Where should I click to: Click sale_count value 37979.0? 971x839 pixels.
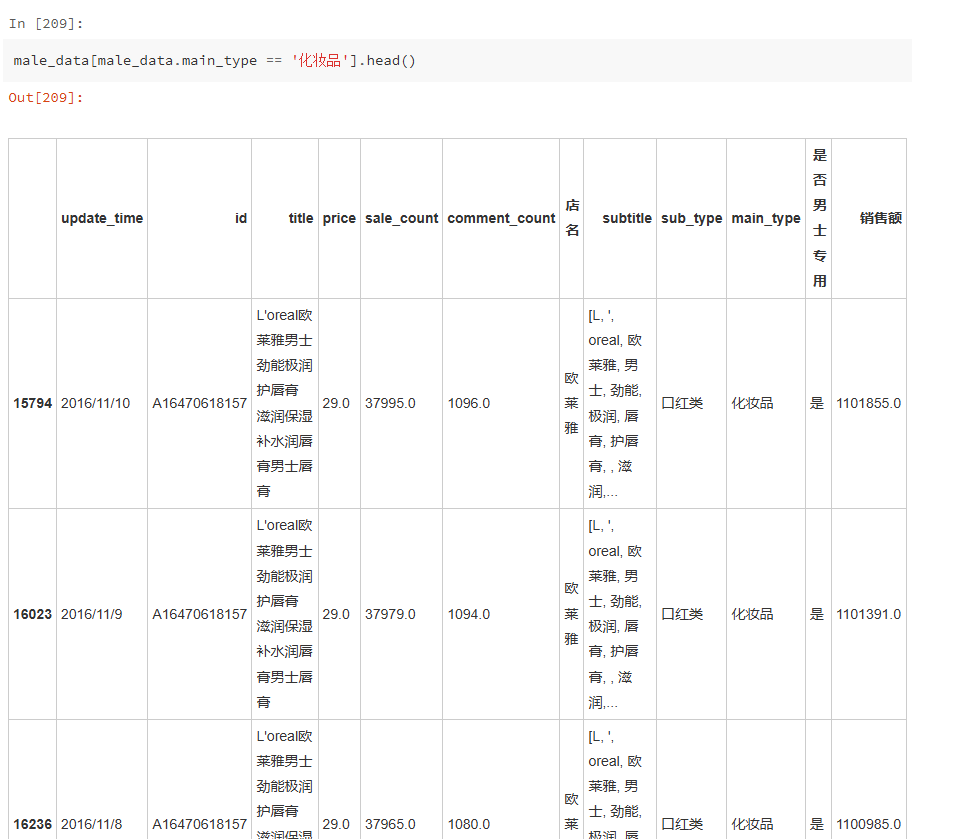point(390,614)
